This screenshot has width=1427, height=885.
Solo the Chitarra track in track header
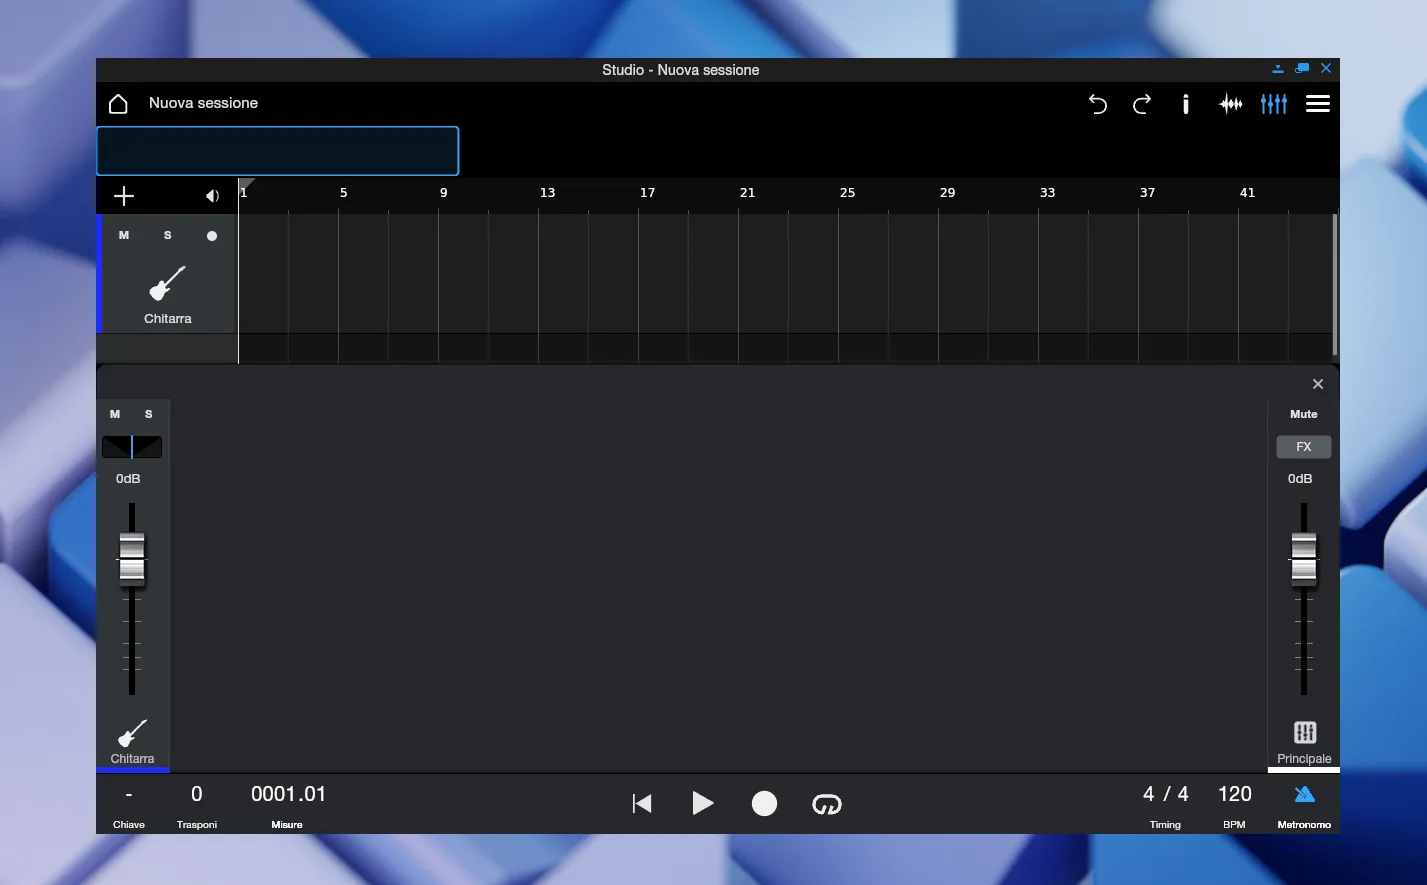168,236
